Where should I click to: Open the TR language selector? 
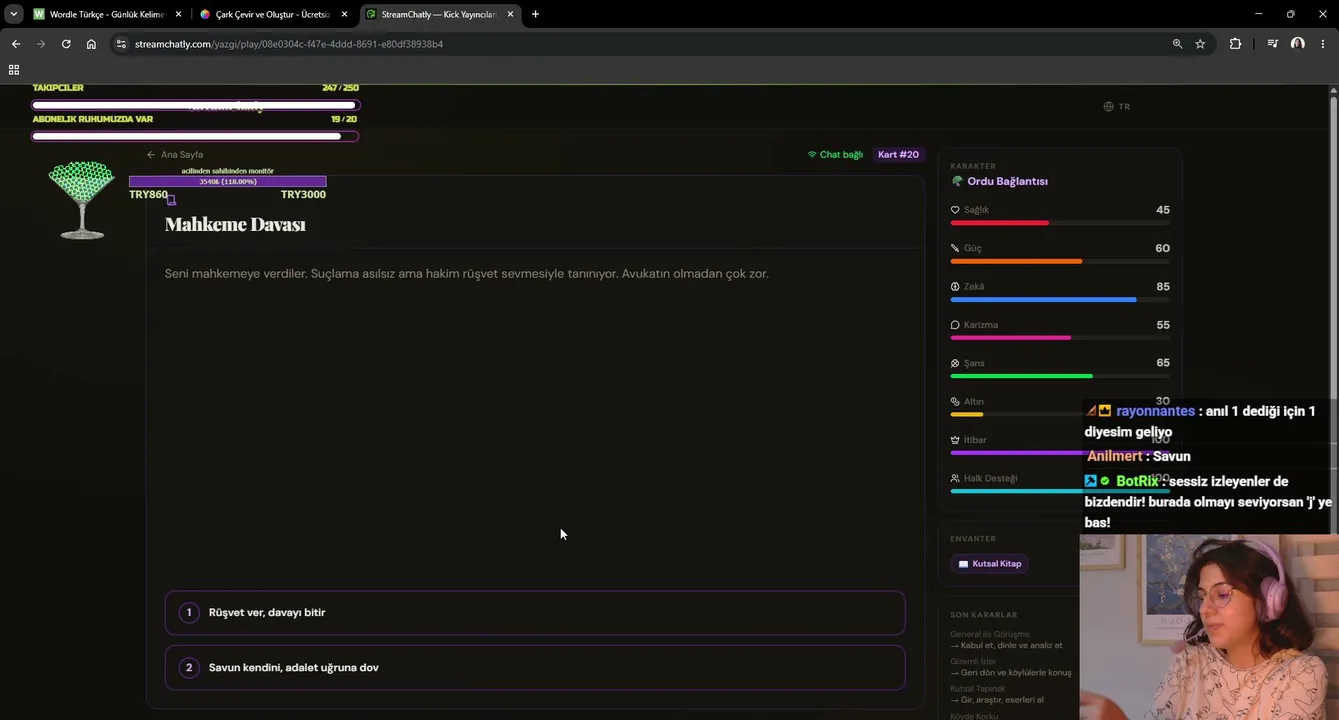1117,107
